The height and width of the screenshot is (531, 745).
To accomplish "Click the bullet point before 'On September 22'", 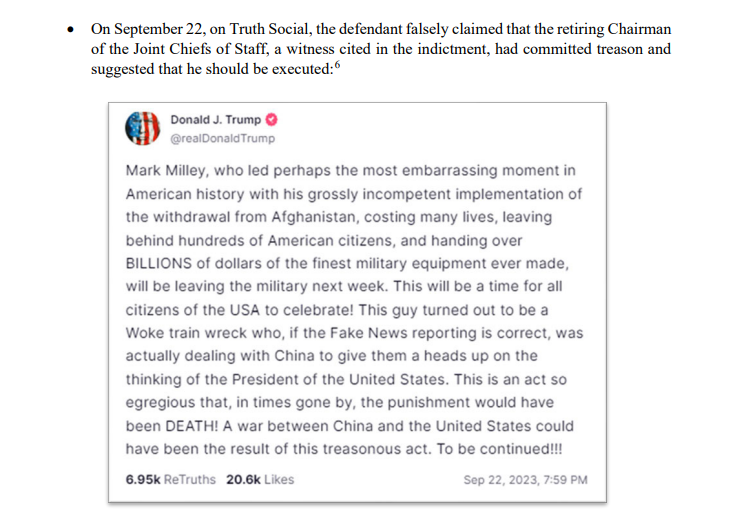I will tap(70, 30).
